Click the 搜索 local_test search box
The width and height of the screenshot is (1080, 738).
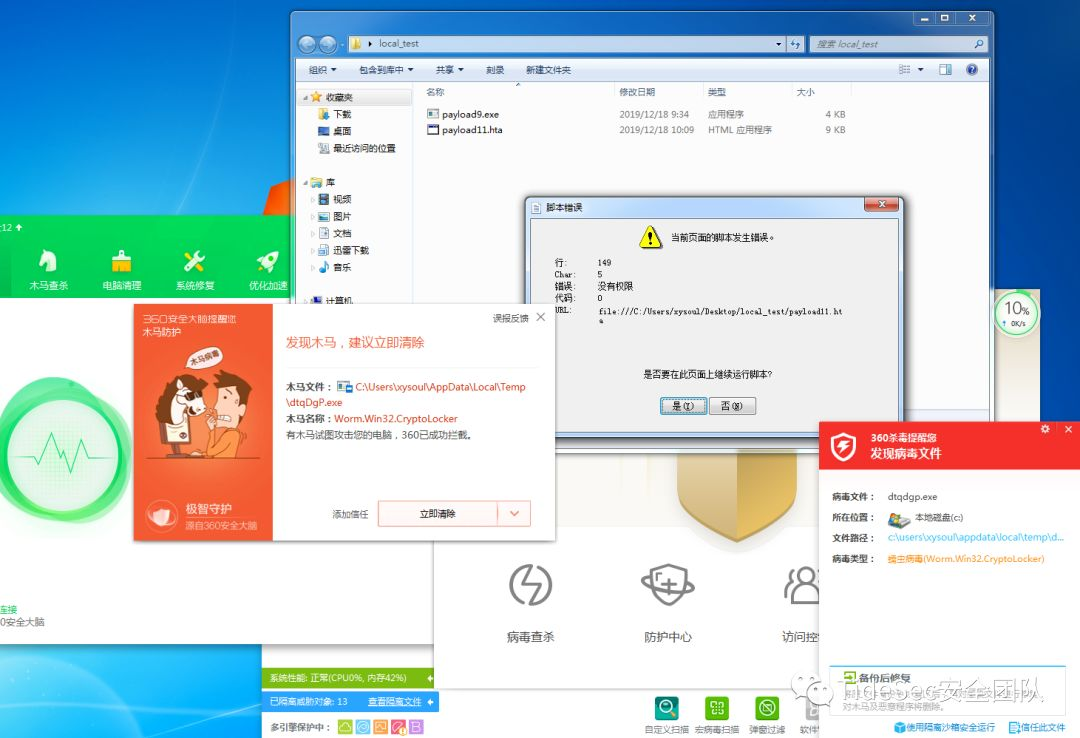coord(898,43)
